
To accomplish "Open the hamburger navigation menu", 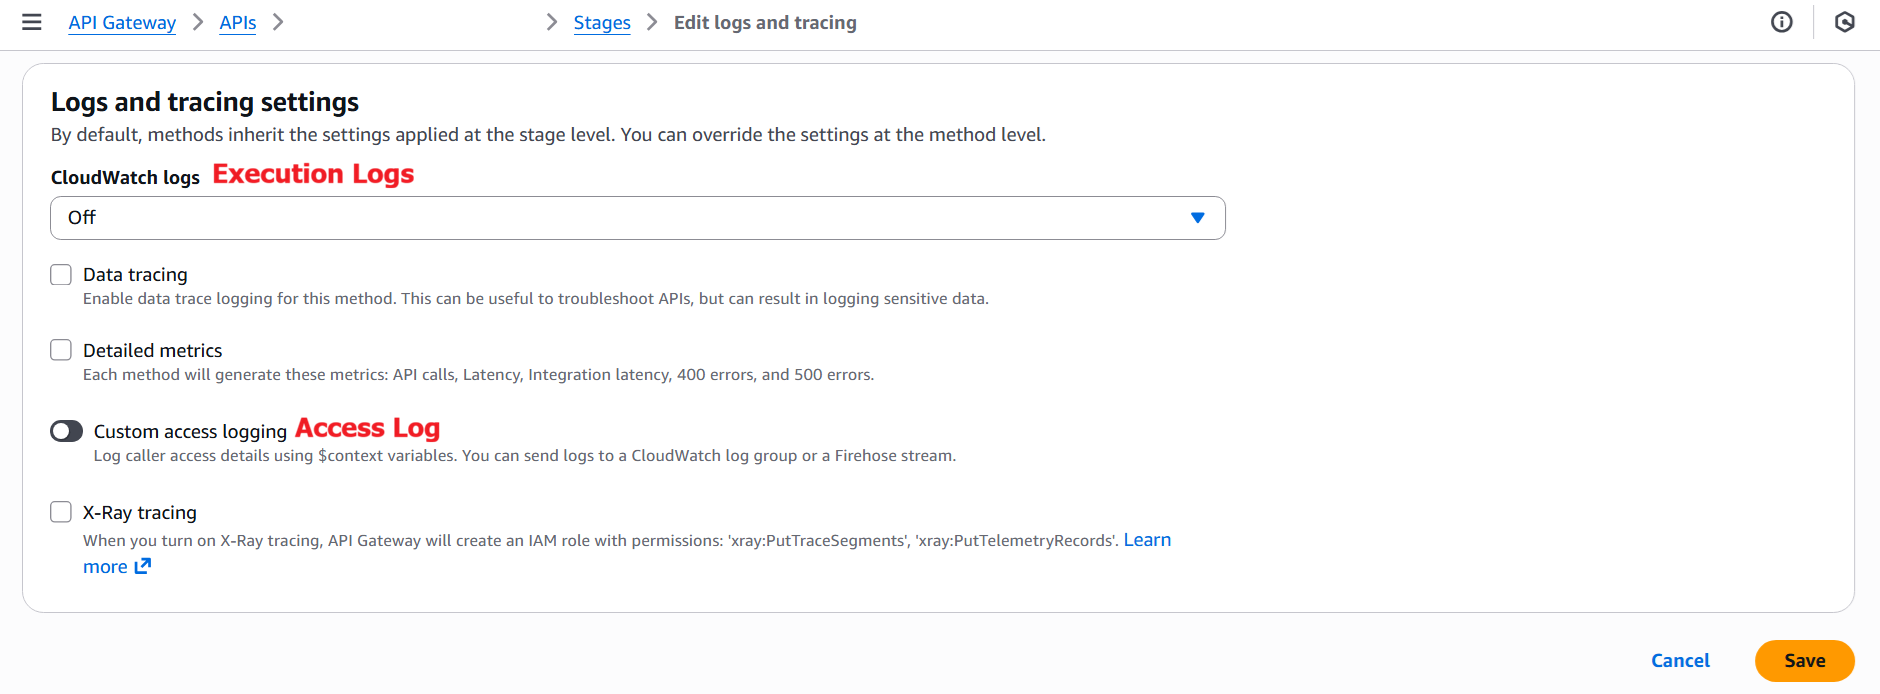I will tap(32, 22).
